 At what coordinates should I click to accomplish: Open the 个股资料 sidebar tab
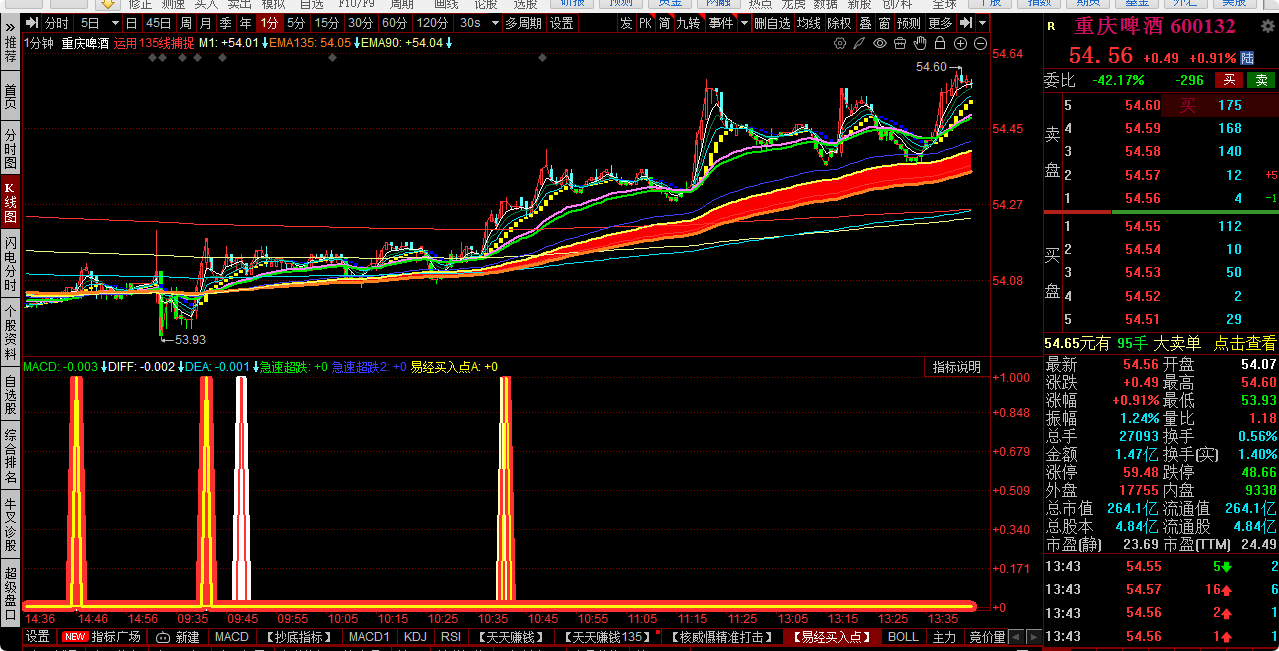coord(10,333)
